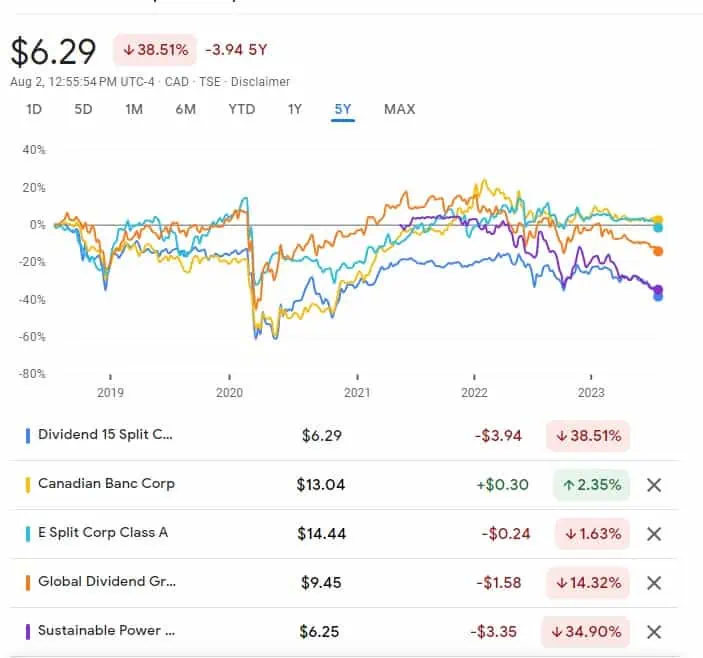Screen dimensions: 703x658
Task: Click blue color marker for Dividend 15 Split
Action: tap(28, 436)
